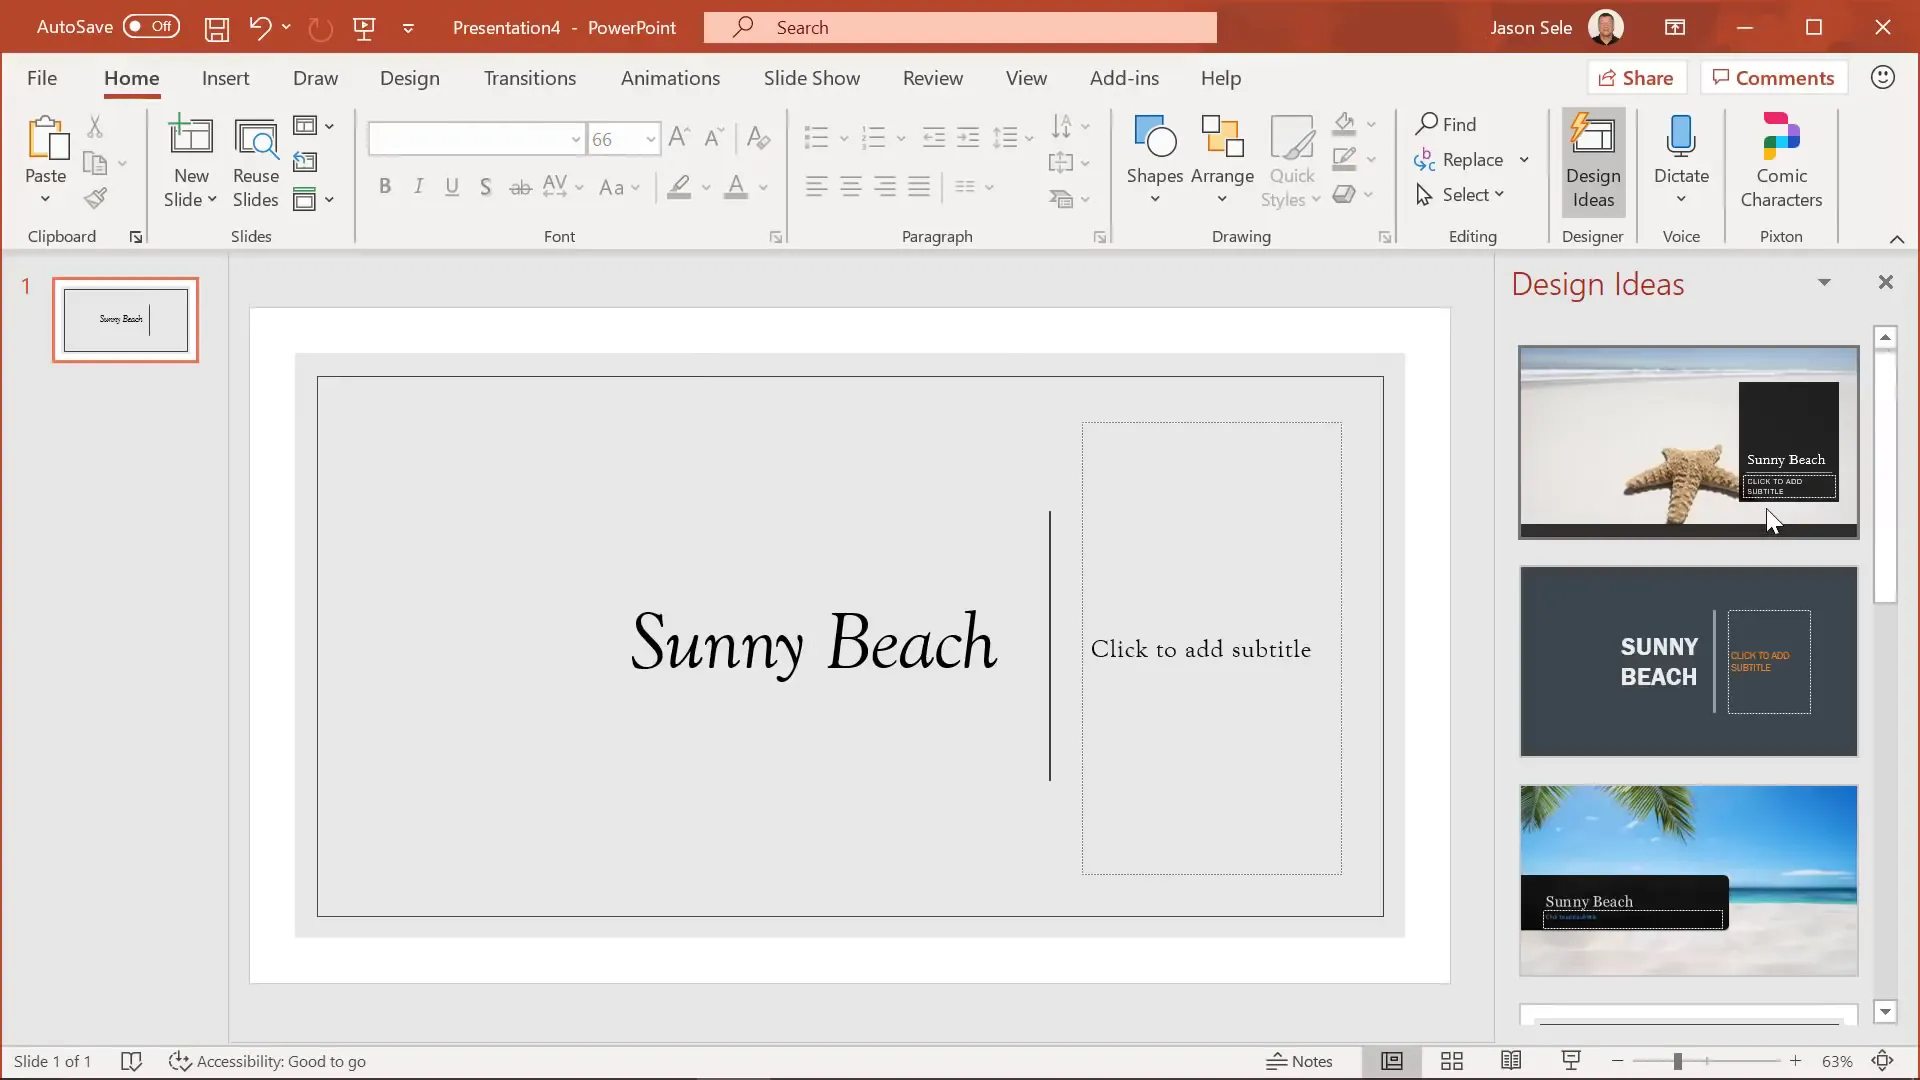Click the zoom slider handle
Image resolution: width=1920 pixels, height=1080 pixels.
(1677, 1061)
